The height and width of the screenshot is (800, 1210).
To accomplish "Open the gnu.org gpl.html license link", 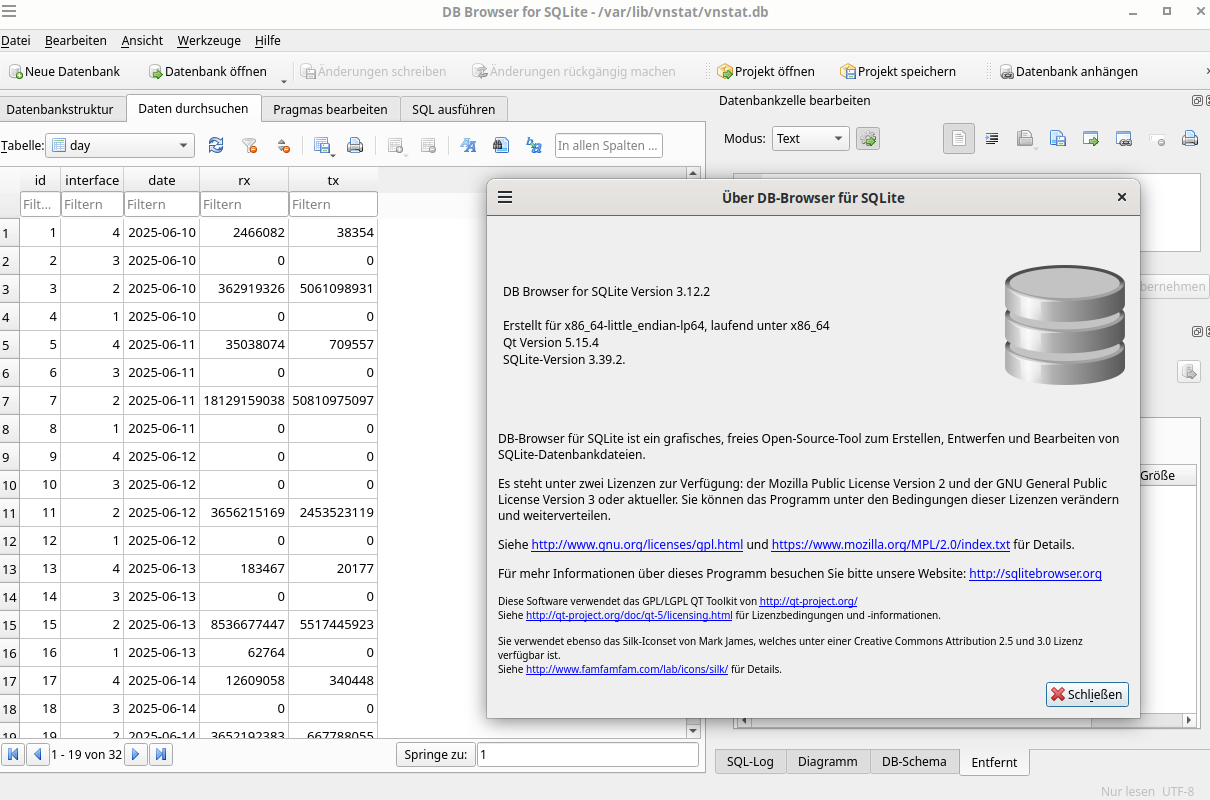I will pyautogui.click(x=637, y=545).
